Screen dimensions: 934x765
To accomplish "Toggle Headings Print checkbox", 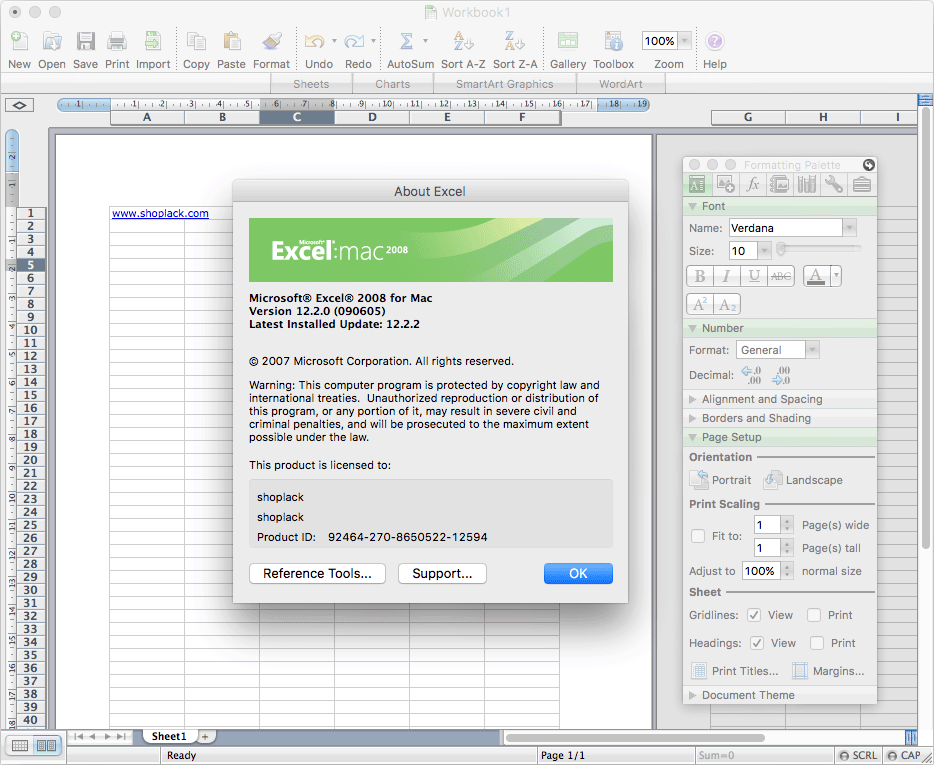I will [x=817, y=643].
